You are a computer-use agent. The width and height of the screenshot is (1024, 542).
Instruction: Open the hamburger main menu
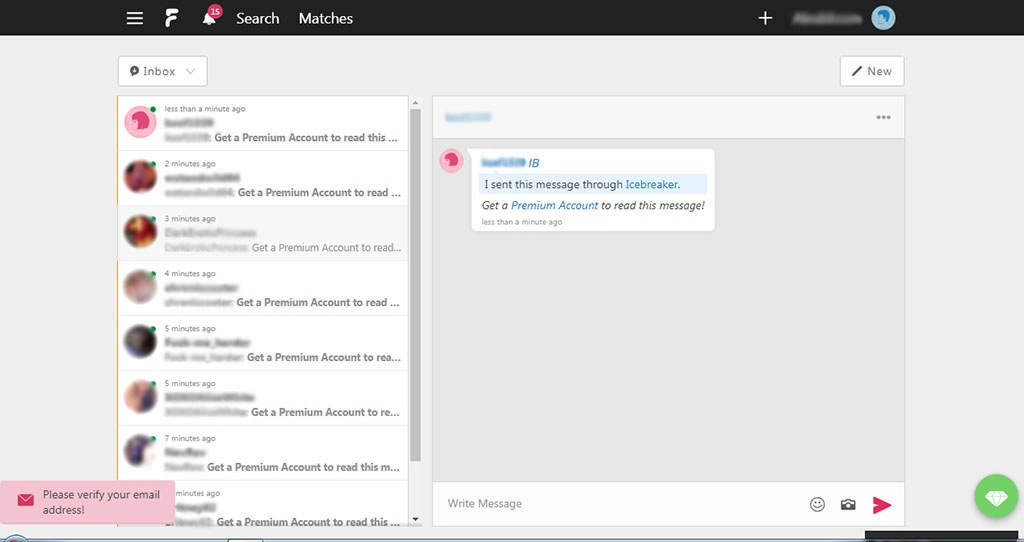[135, 18]
